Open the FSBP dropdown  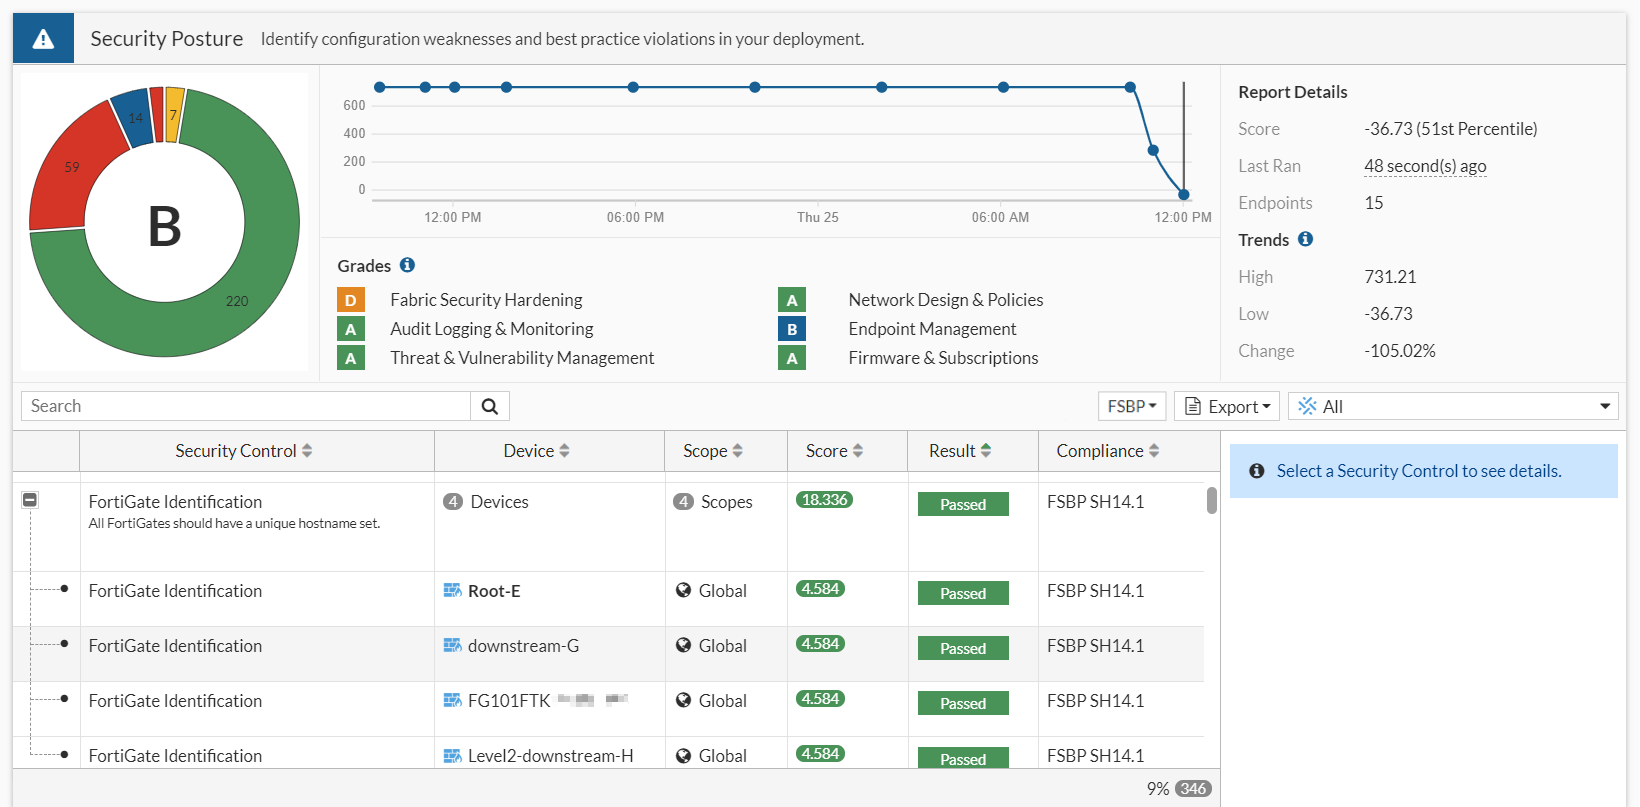[1132, 406]
